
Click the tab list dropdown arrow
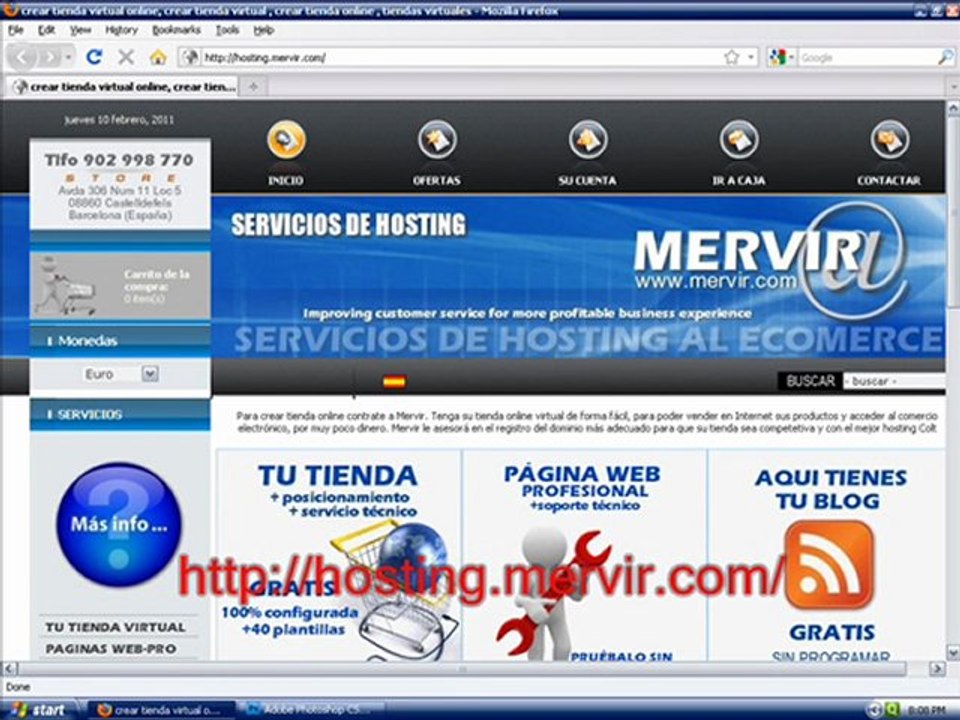tap(953, 87)
